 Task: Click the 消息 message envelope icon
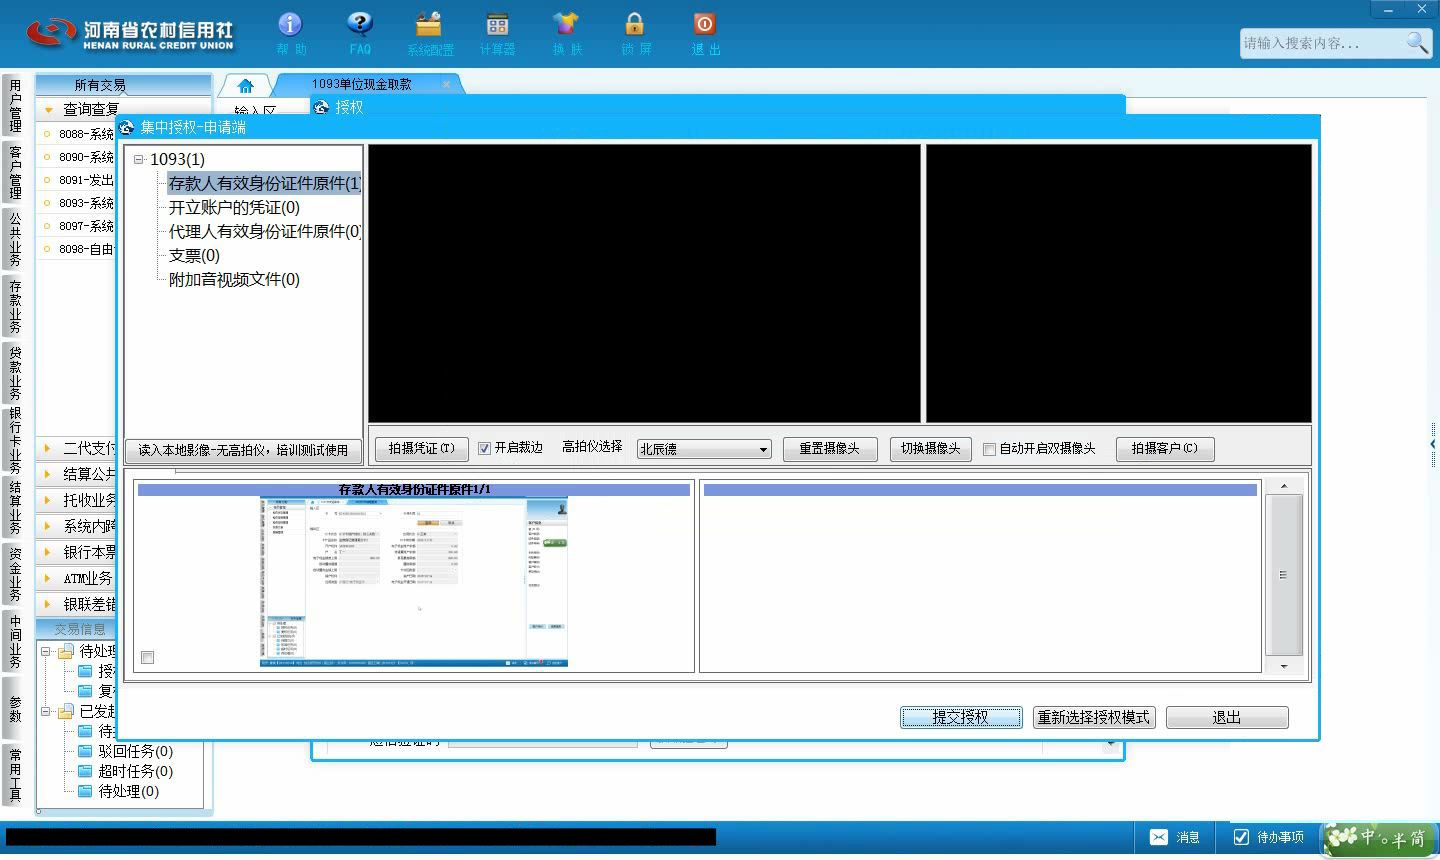click(x=1158, y=837)
